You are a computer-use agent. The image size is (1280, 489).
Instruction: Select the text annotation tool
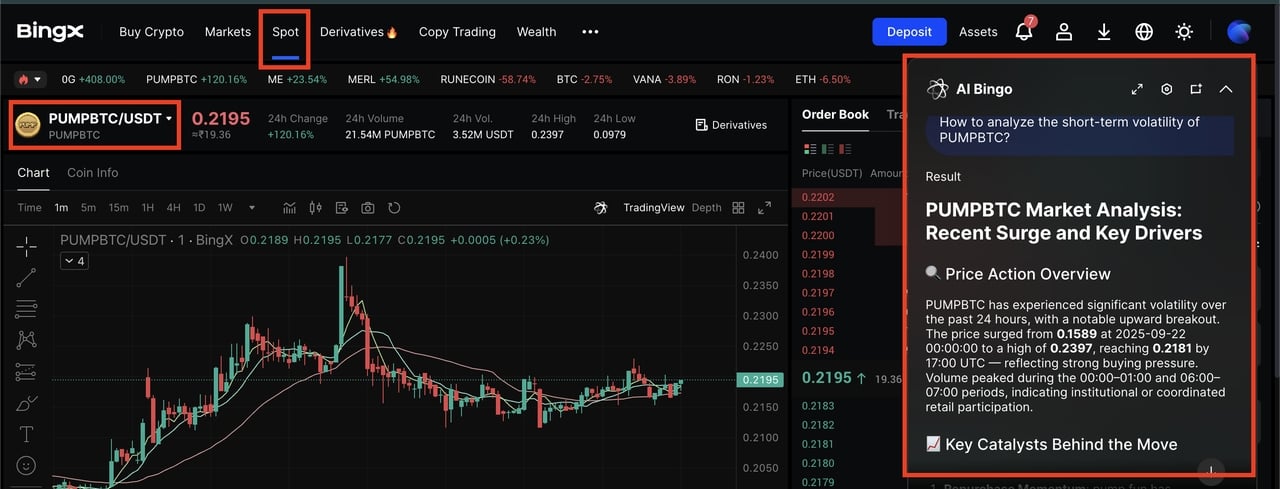pos(27,434)
